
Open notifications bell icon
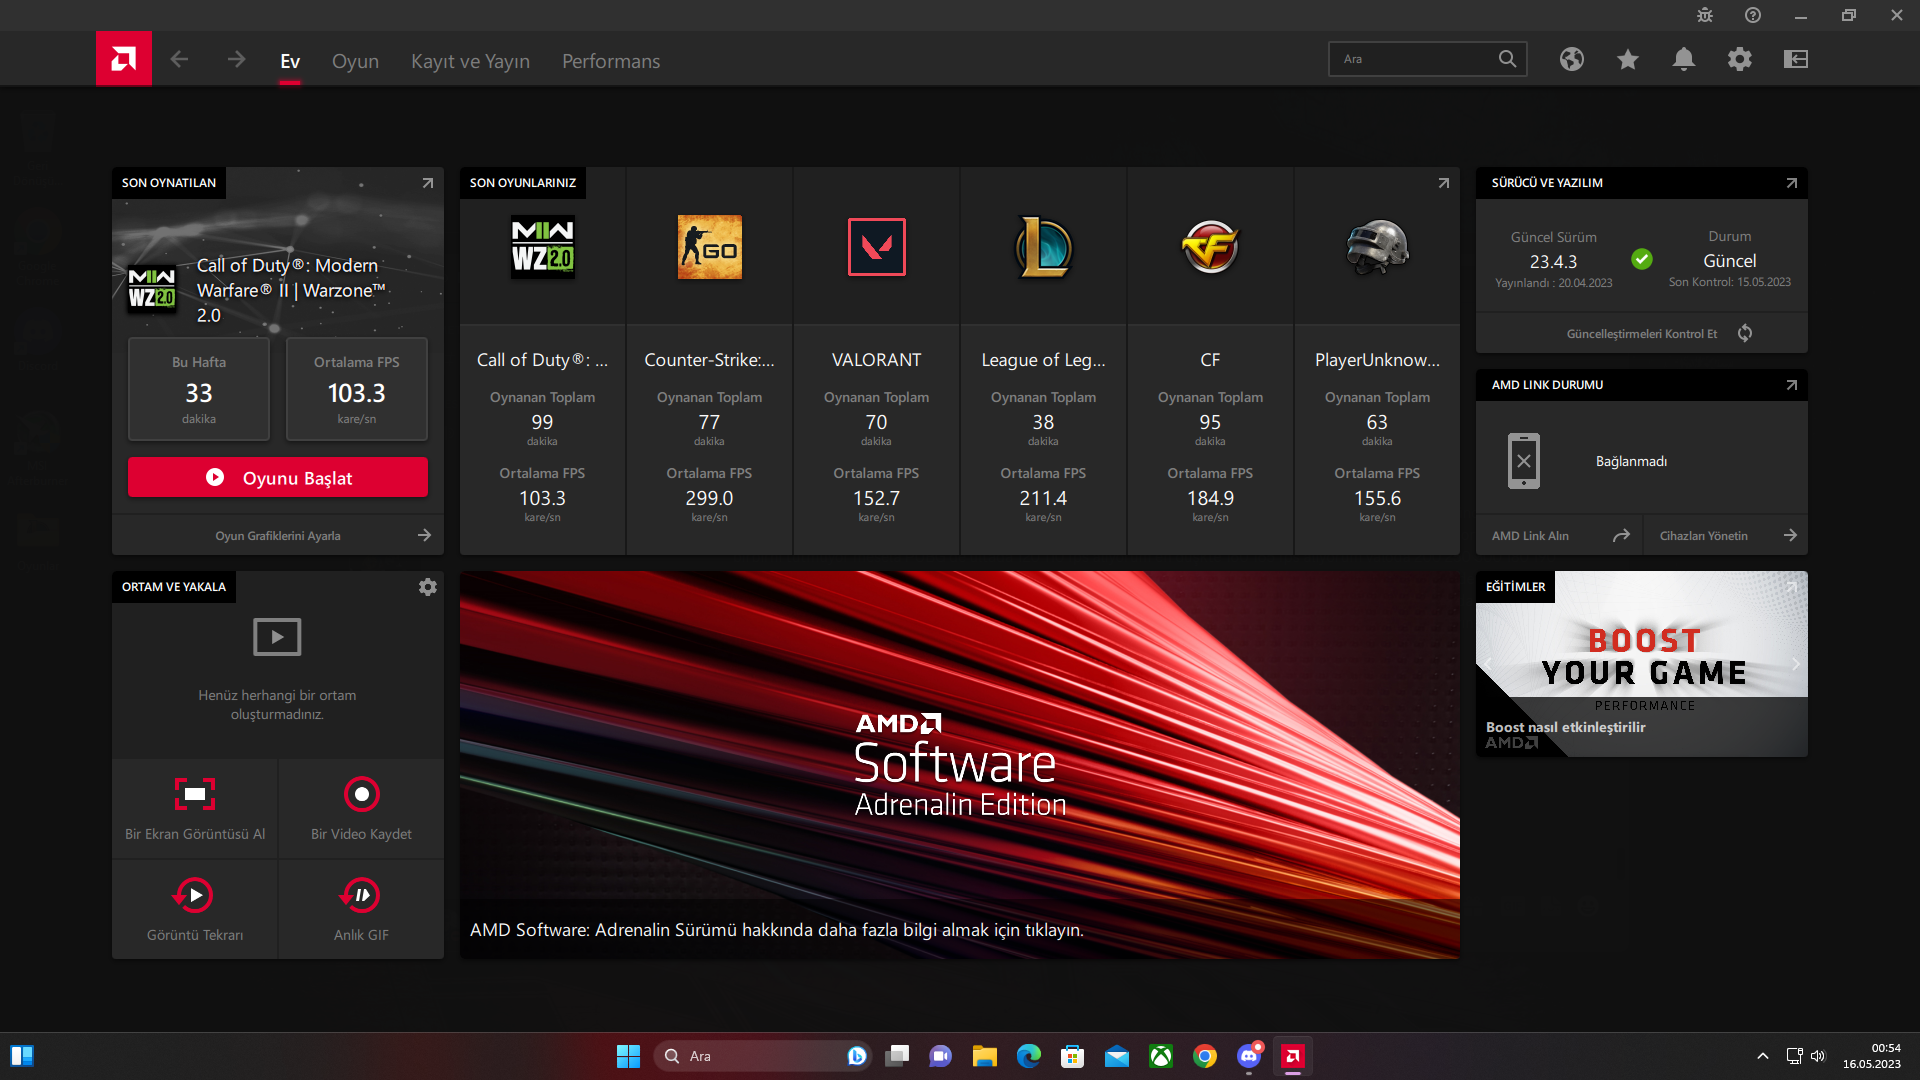click(1684, 59)
